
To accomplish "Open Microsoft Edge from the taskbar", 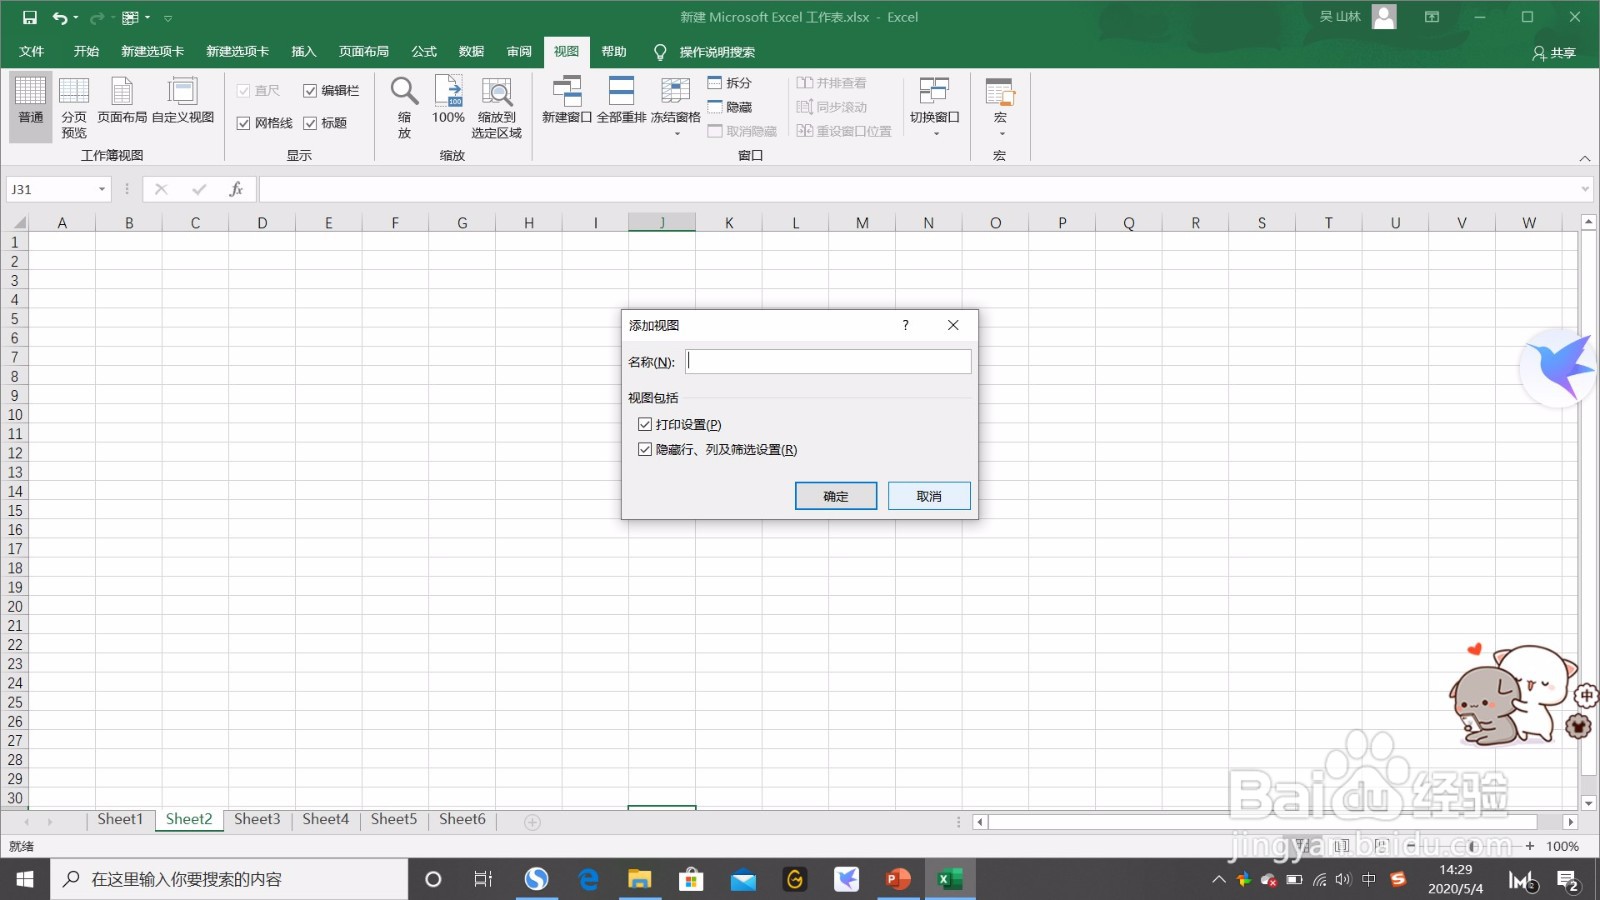I will pos(588,879).
